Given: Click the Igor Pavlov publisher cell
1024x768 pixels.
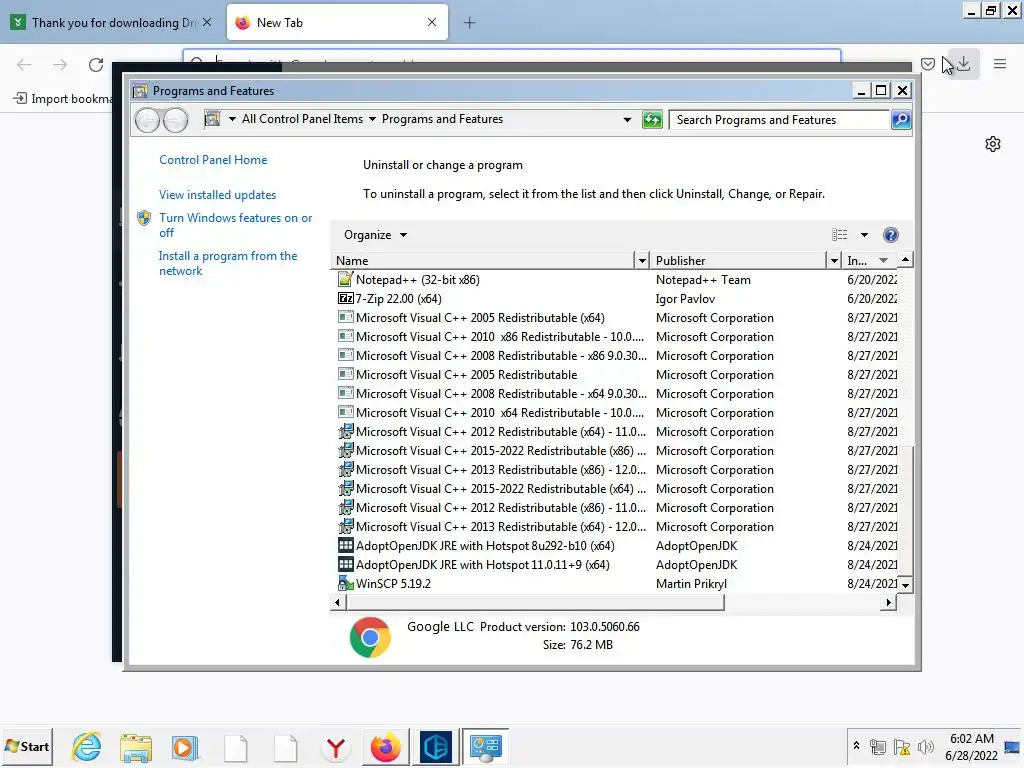Looking at the screenshot, I should tap(685, 298).
